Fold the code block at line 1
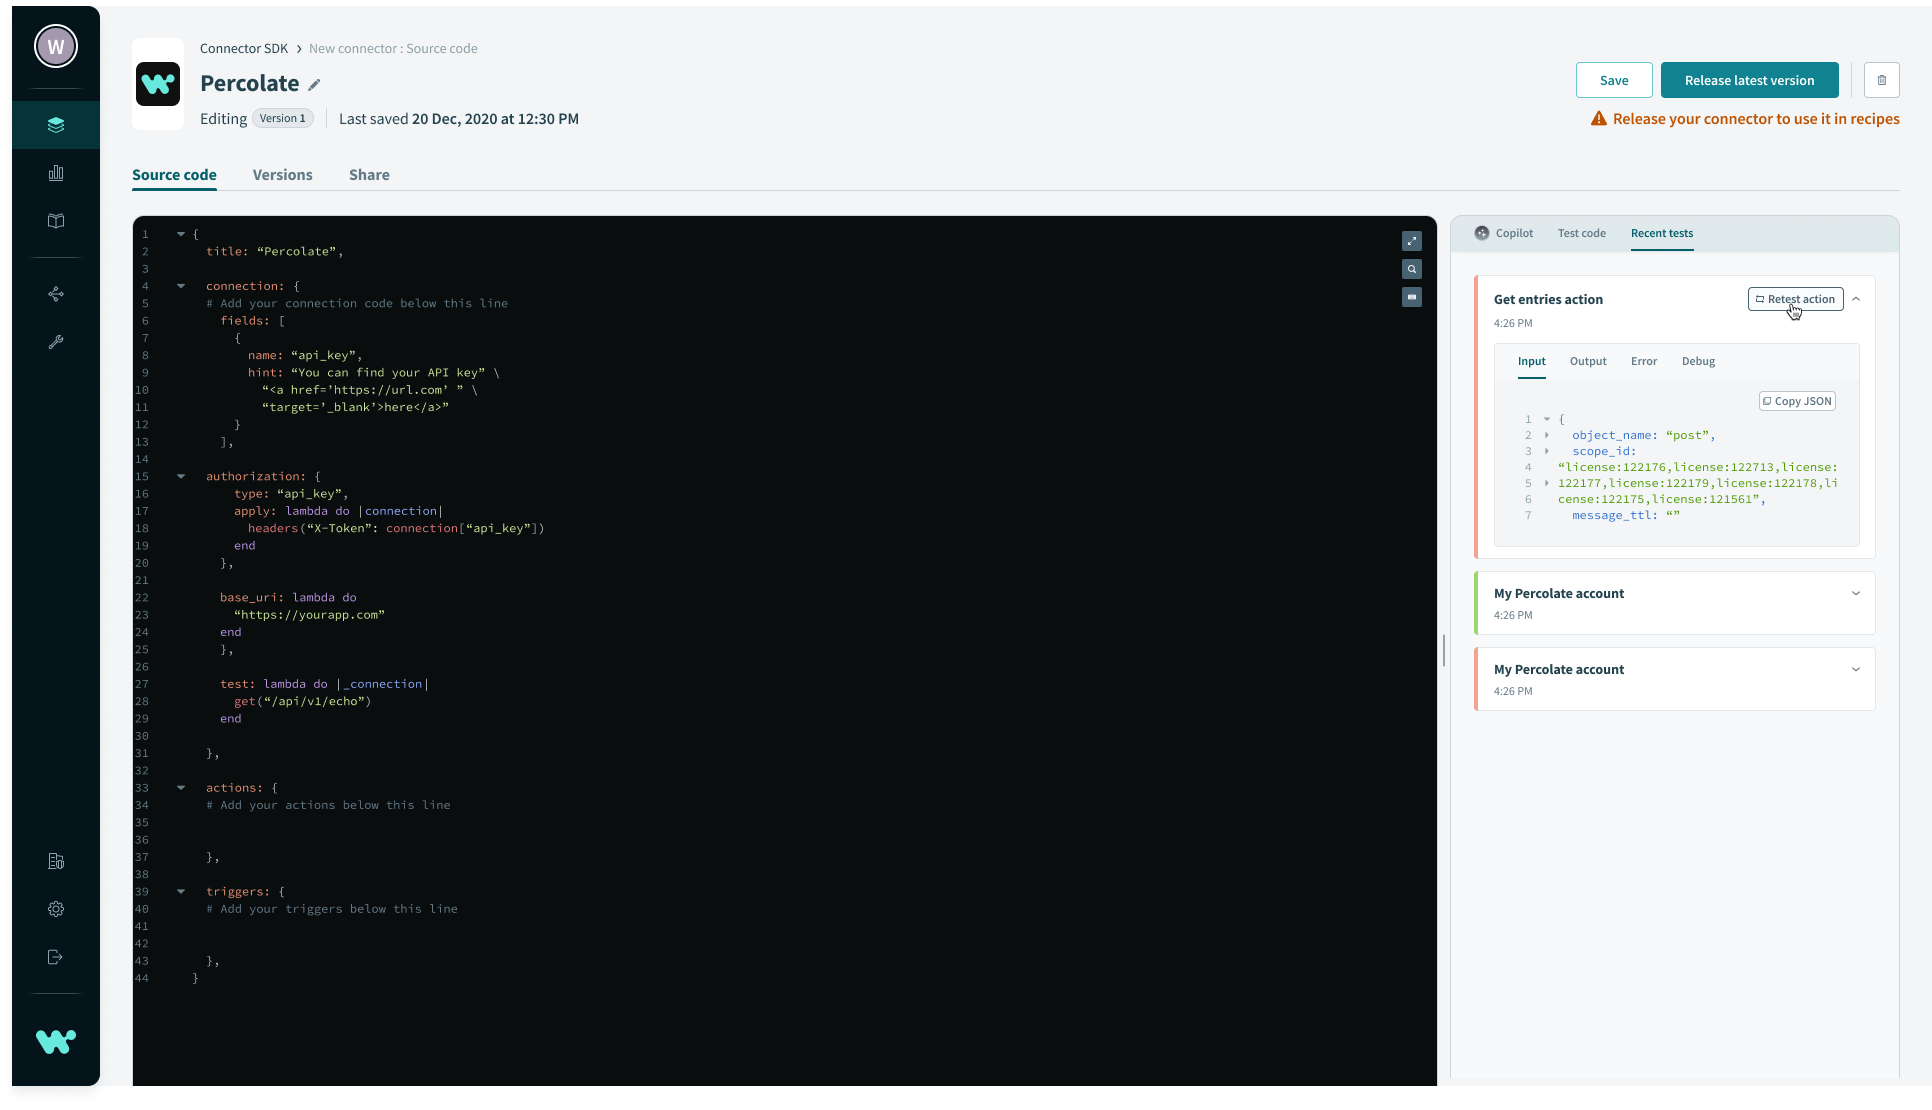The height and width of the screenshot is (1110, 1932). click(x=181, y=234)
